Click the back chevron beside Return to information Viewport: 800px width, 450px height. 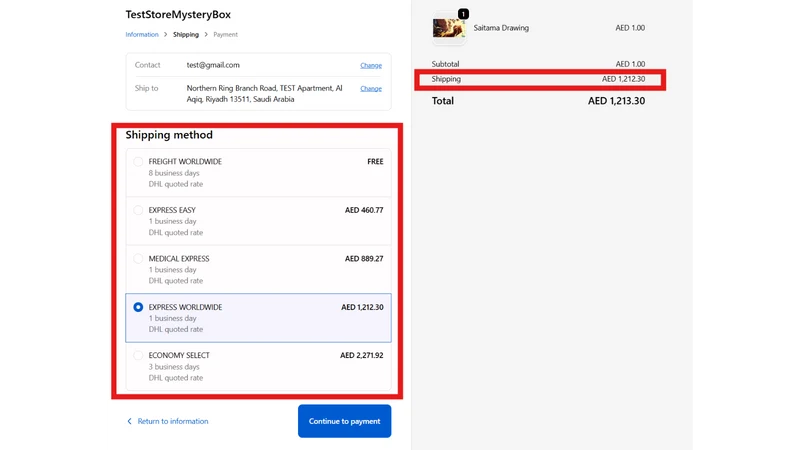[129, 421]
